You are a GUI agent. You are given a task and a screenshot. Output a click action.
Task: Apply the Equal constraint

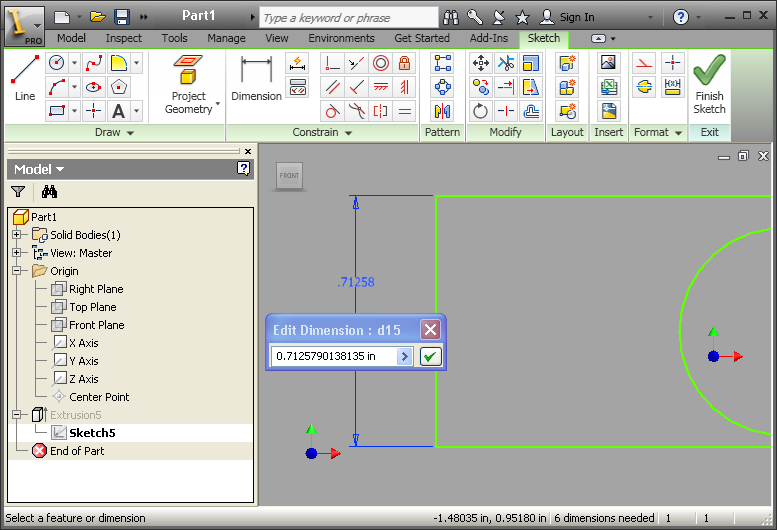point(404,111)
